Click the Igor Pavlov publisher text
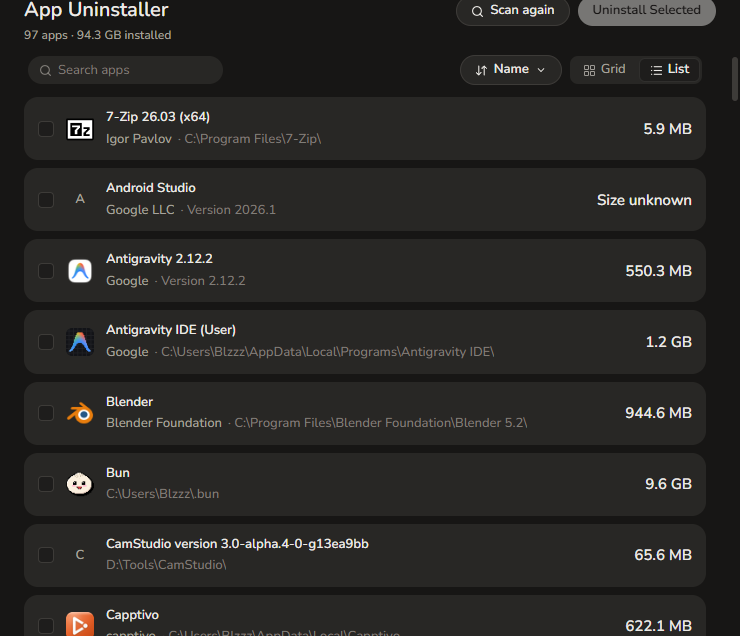Image resolution: width=740 pixels, height=636 pixels. [139, 139]
